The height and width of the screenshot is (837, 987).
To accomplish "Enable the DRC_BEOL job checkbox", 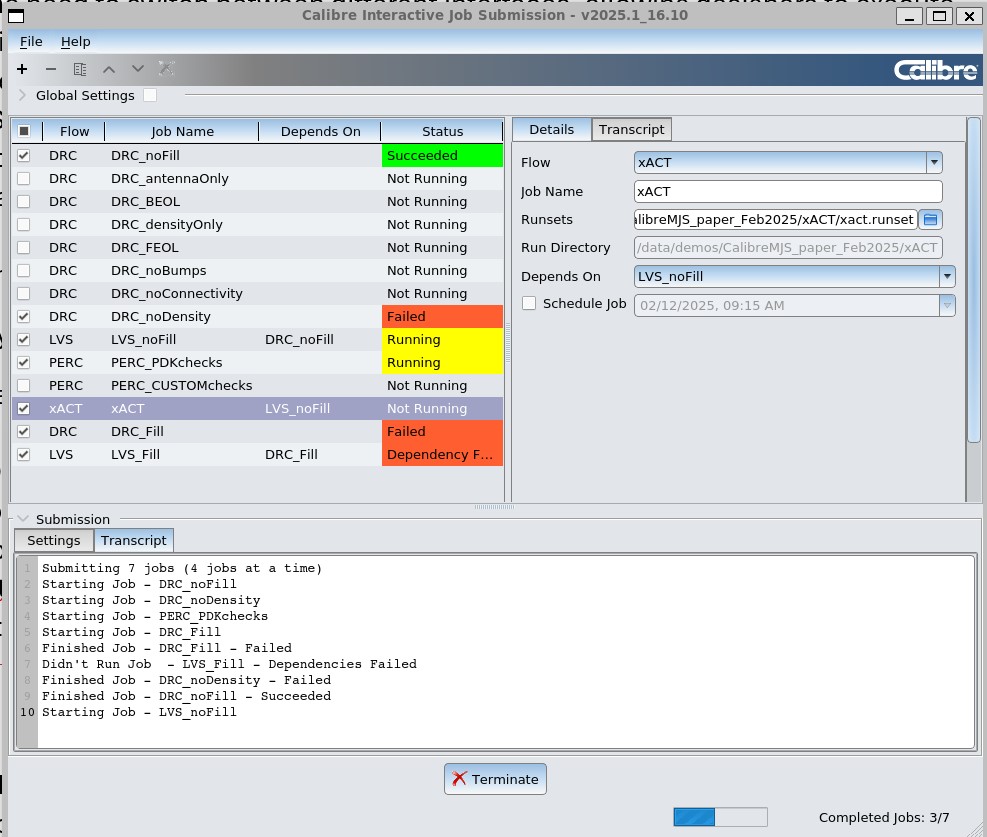I will tap(24, 201).
